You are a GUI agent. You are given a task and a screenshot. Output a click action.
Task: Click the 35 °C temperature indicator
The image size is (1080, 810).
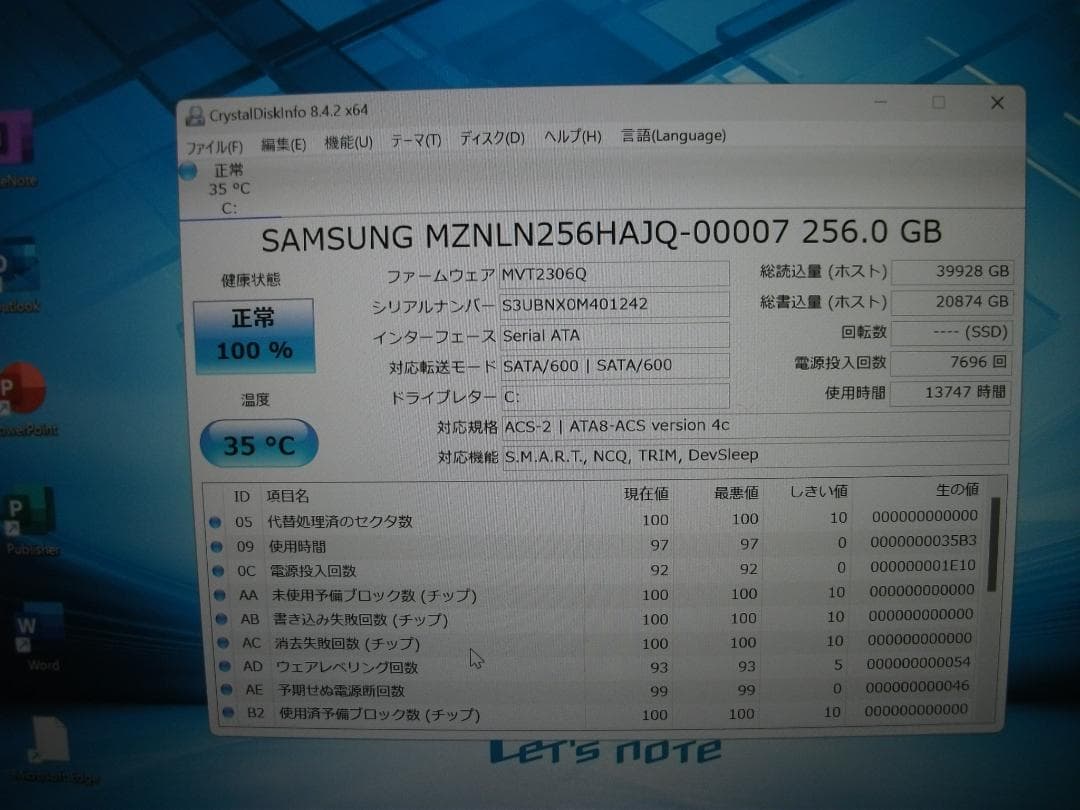[258, 441]
